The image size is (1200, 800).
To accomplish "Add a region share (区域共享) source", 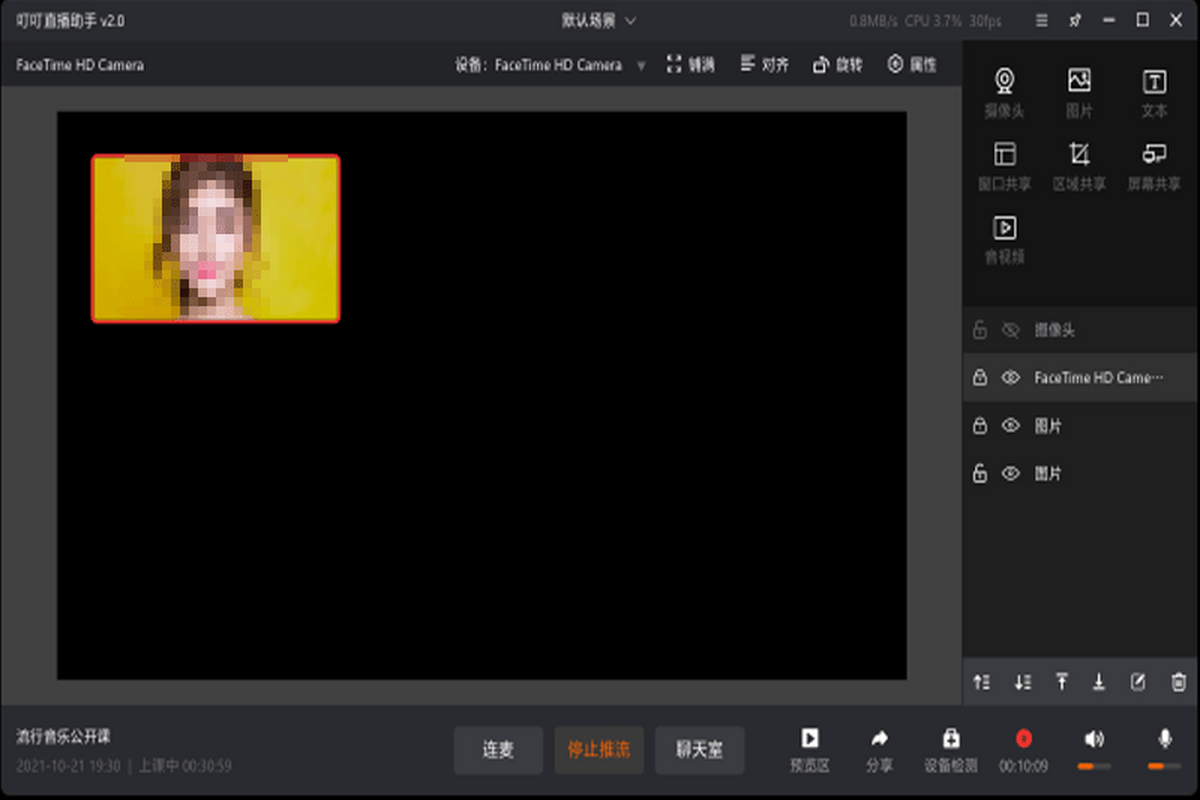I will (1079, 166).
